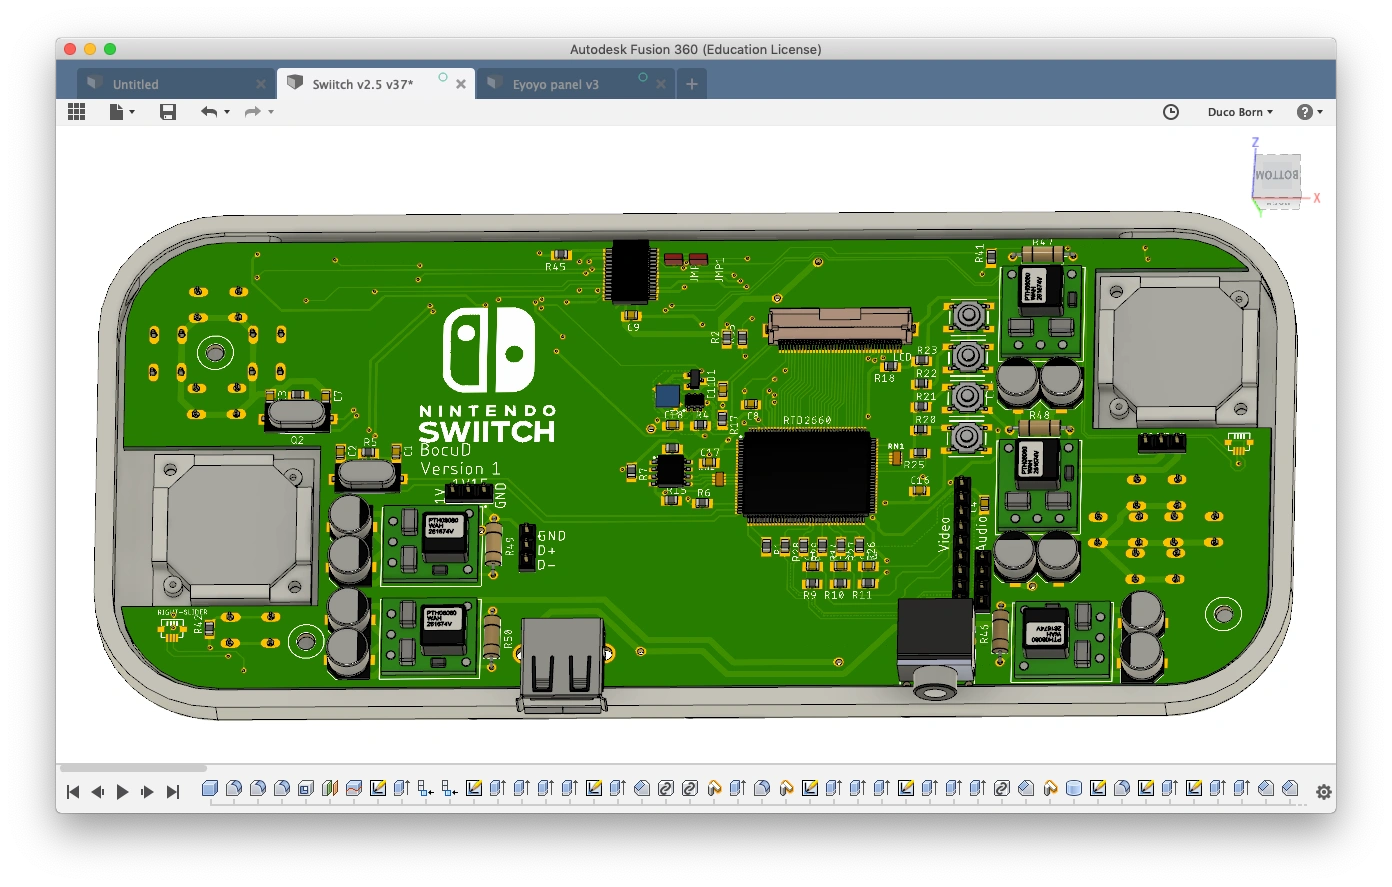Click the Help question mark icon
Image resolution: width=1392 pixels, height=887 pixels.
coord(1304,112)
